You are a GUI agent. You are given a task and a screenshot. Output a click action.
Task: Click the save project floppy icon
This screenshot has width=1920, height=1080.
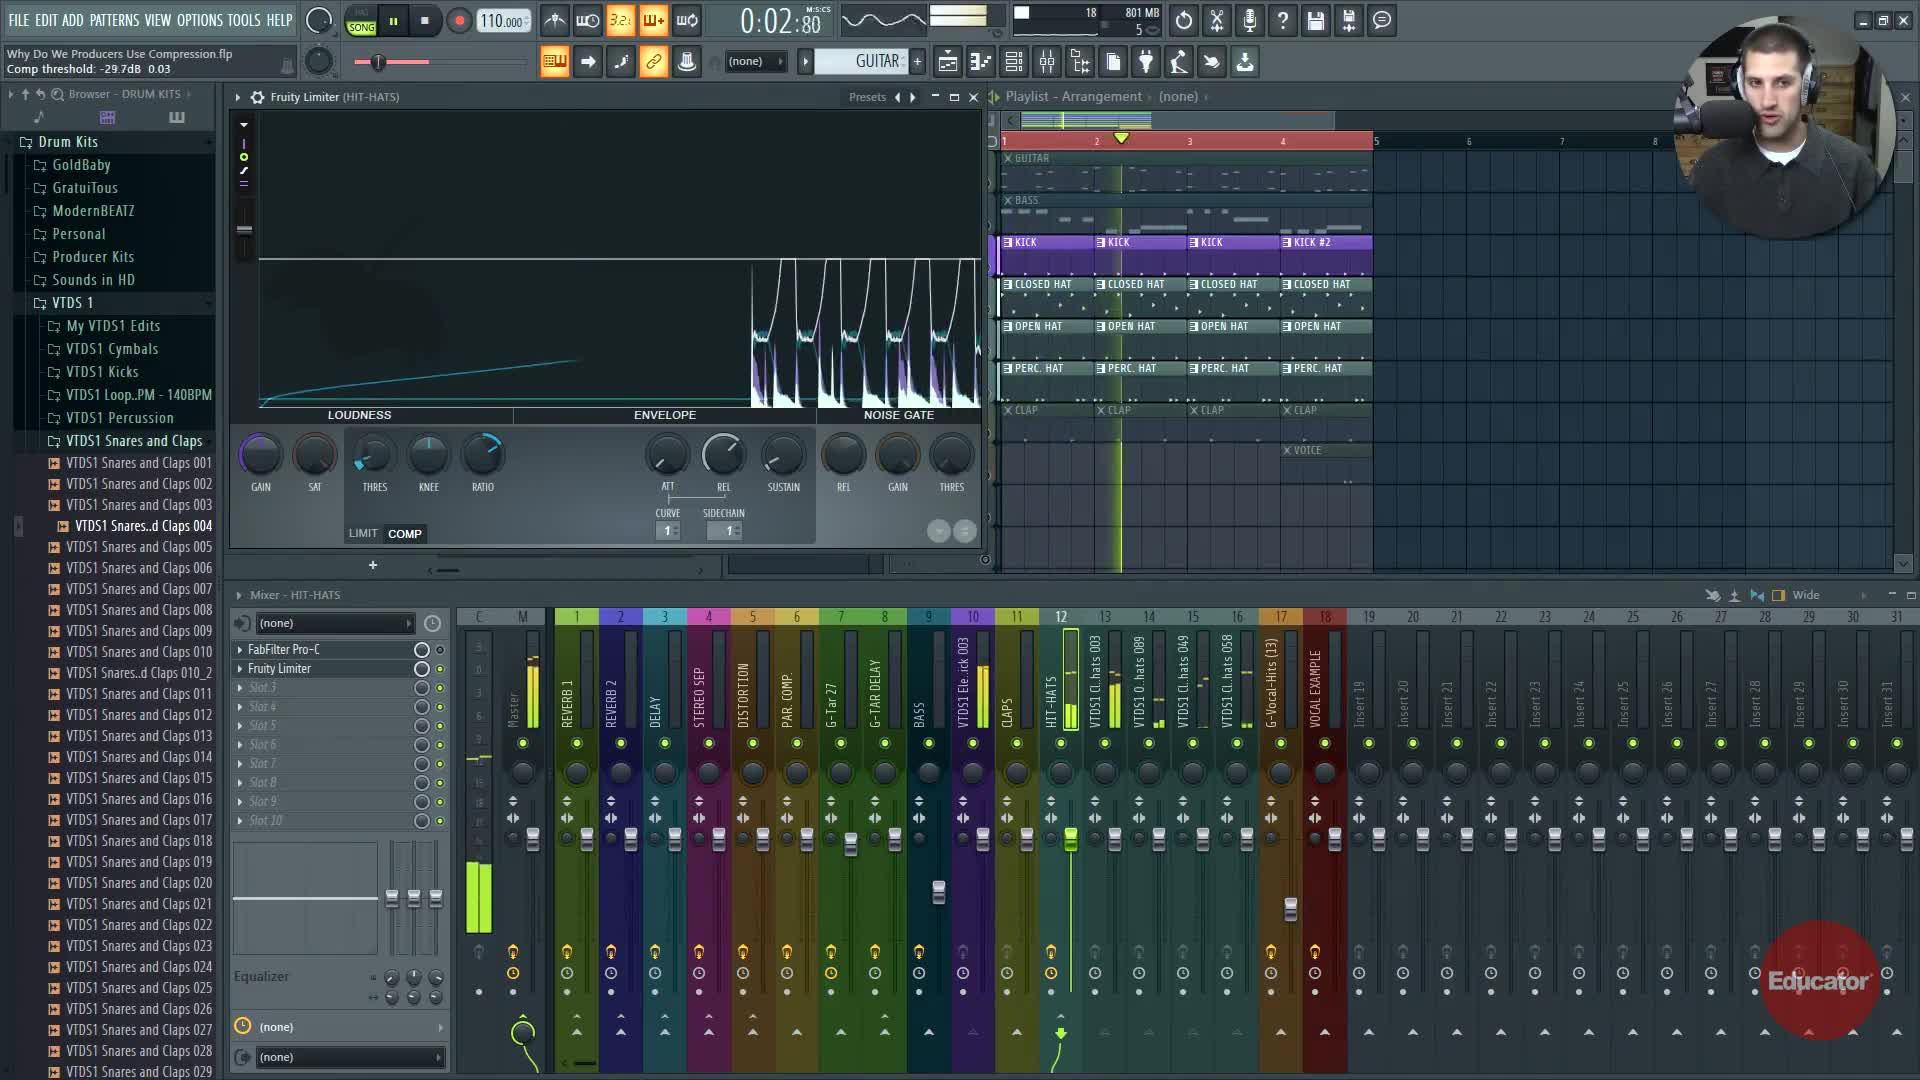(x=1316, y=21)
